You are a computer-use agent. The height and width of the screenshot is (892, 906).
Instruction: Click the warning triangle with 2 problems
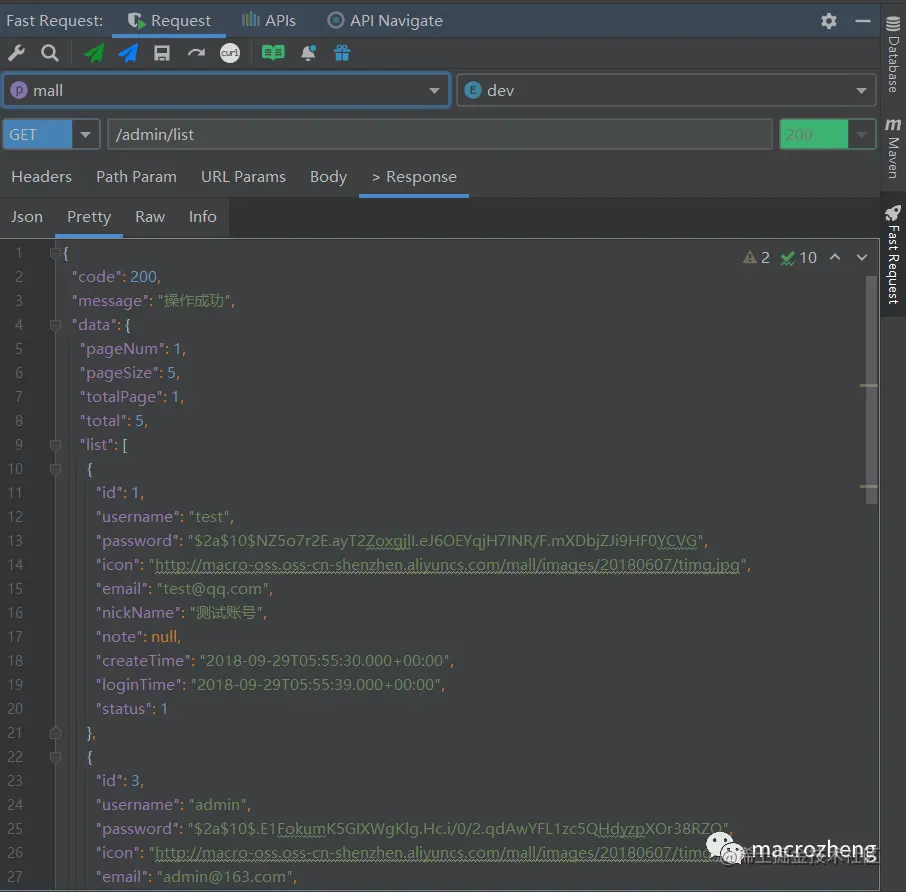756,257
